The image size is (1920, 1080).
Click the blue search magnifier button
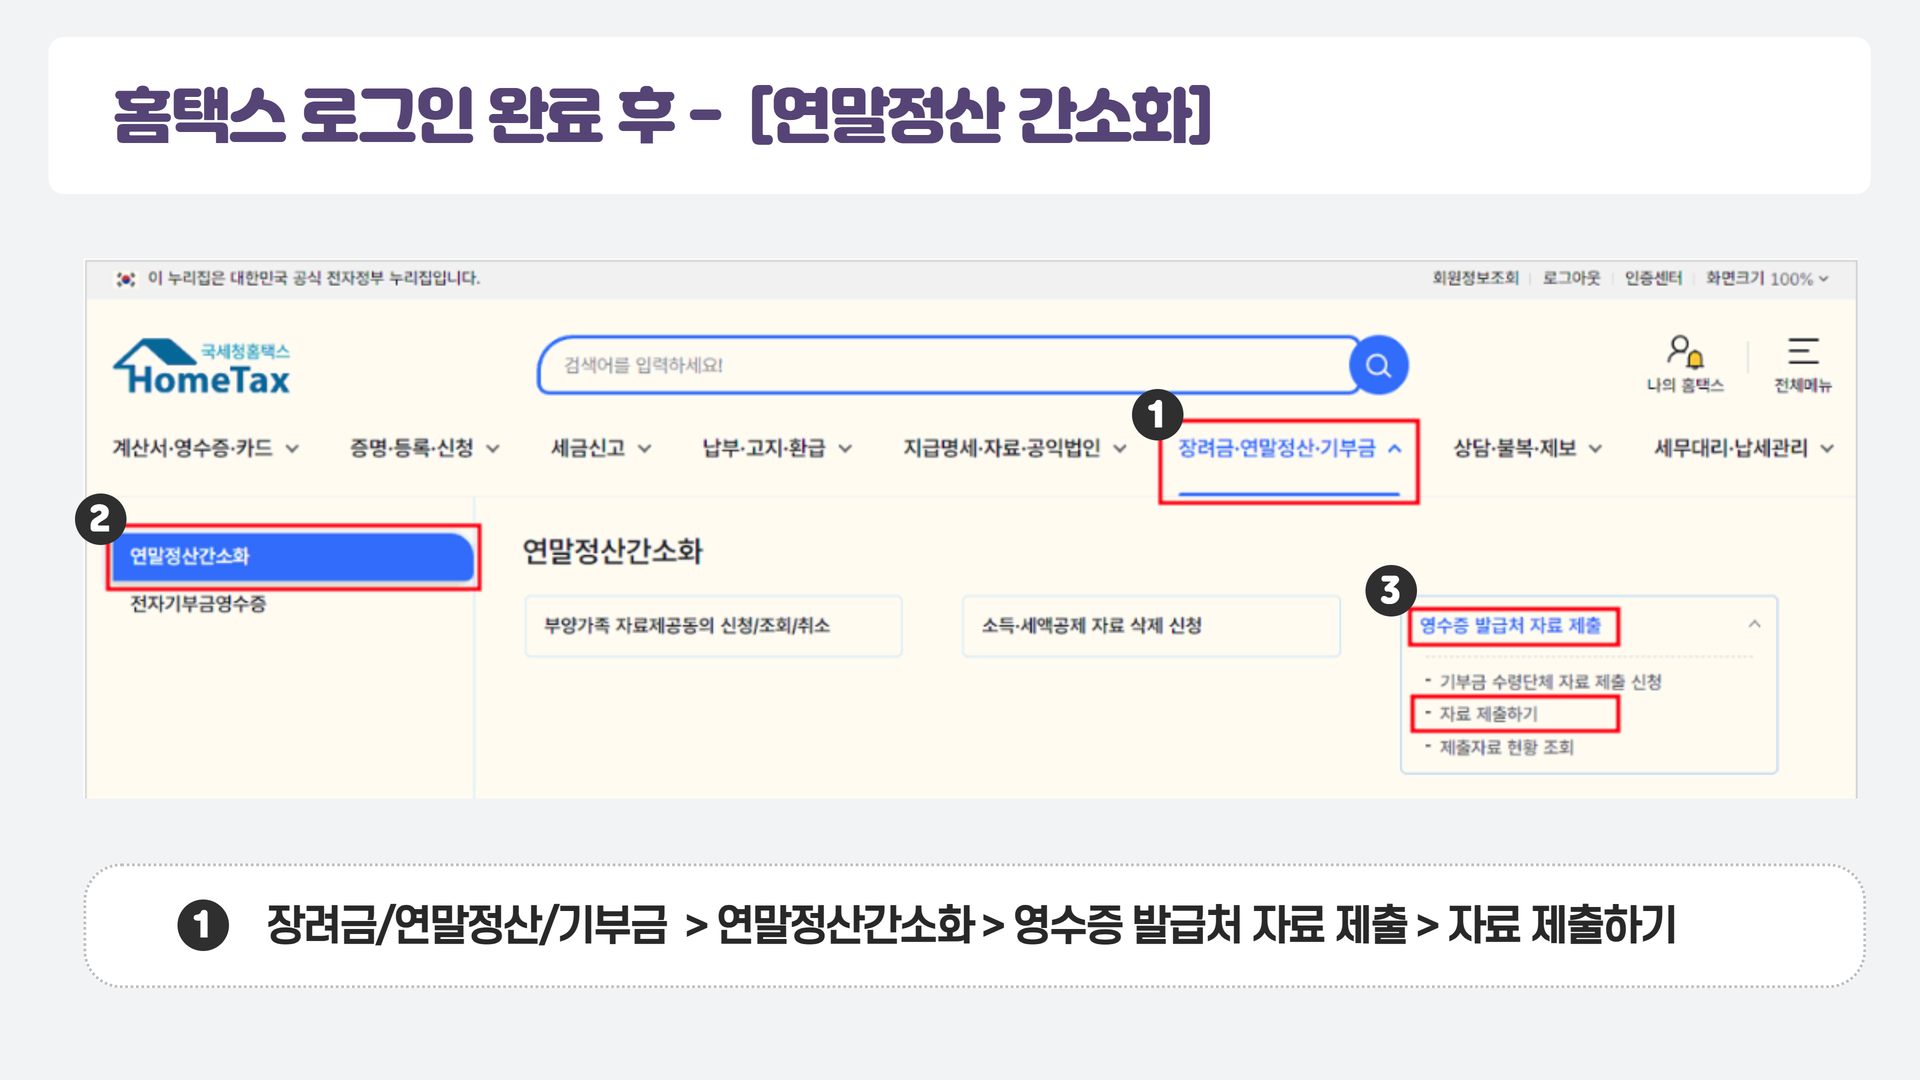click(x=1378, y=365)
